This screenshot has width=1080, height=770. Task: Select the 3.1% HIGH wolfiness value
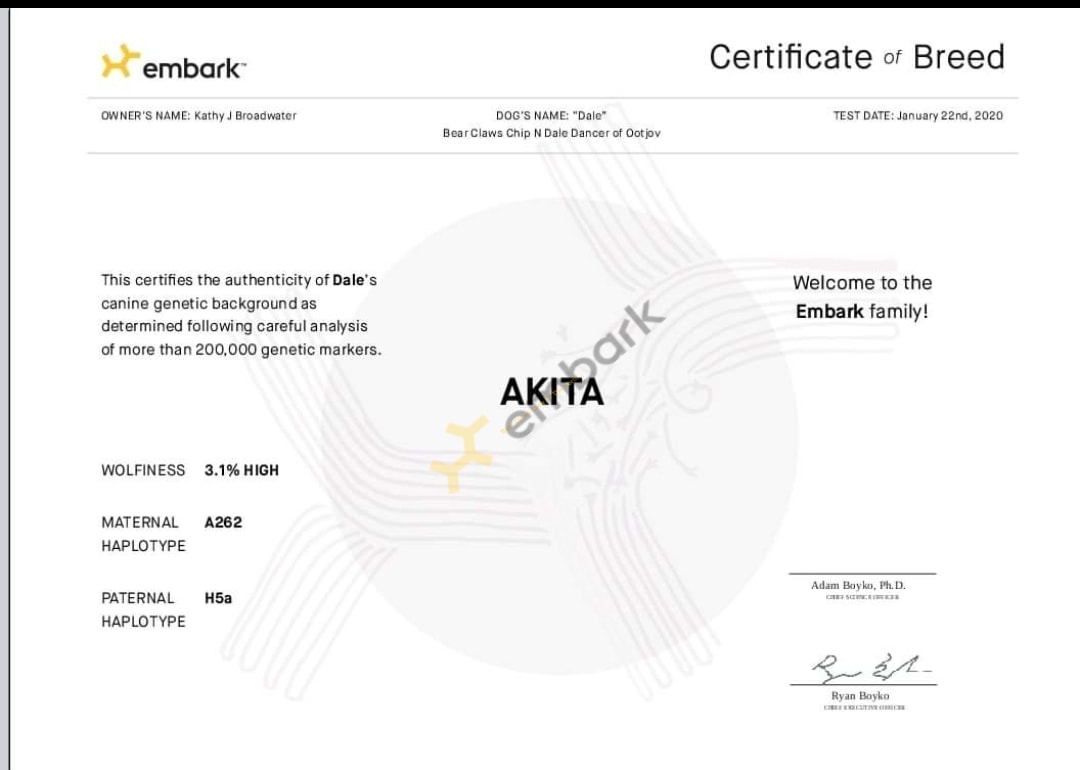pyautogui.click(x=241, y=470)
